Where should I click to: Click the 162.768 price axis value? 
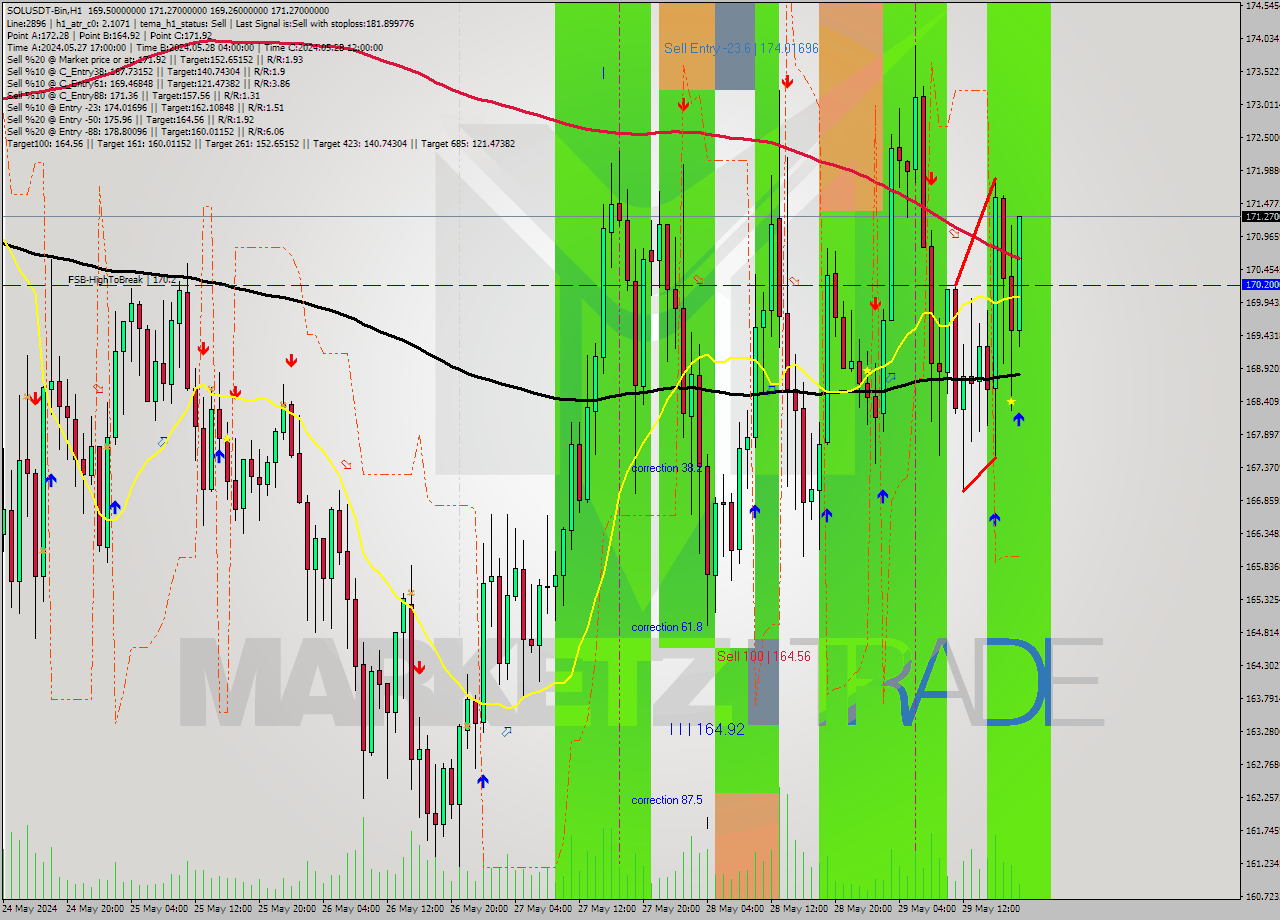pyautogui.click(x=1261, y=765)
